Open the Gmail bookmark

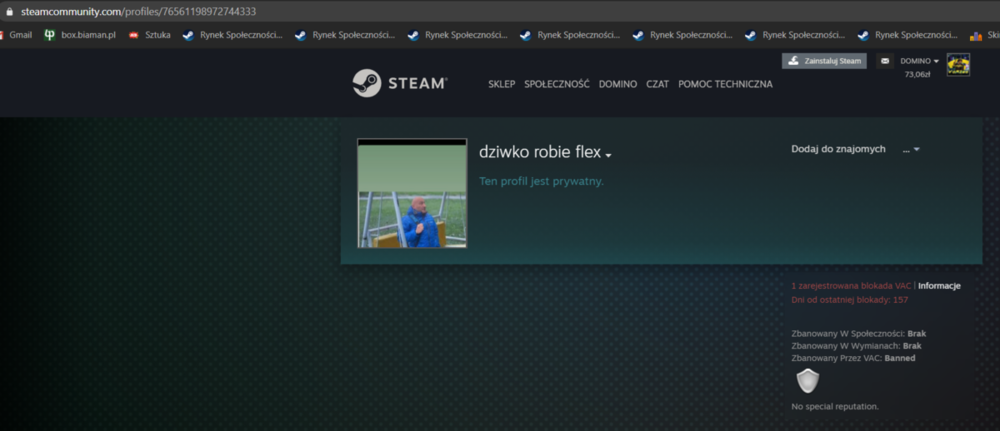[x=15, y=35]
